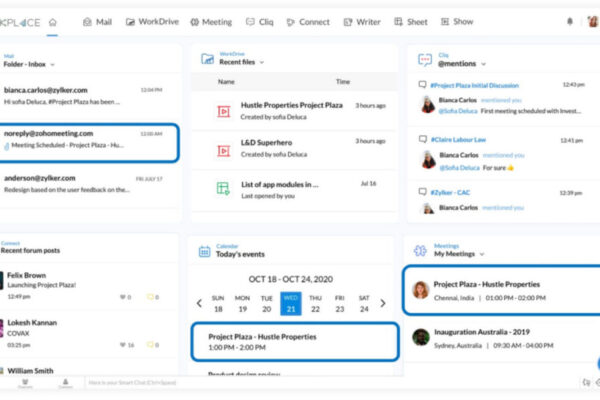Click @Sofia Deluca mention in Claire Labour Law
The image size is (600, 400).
coord(460,168)
